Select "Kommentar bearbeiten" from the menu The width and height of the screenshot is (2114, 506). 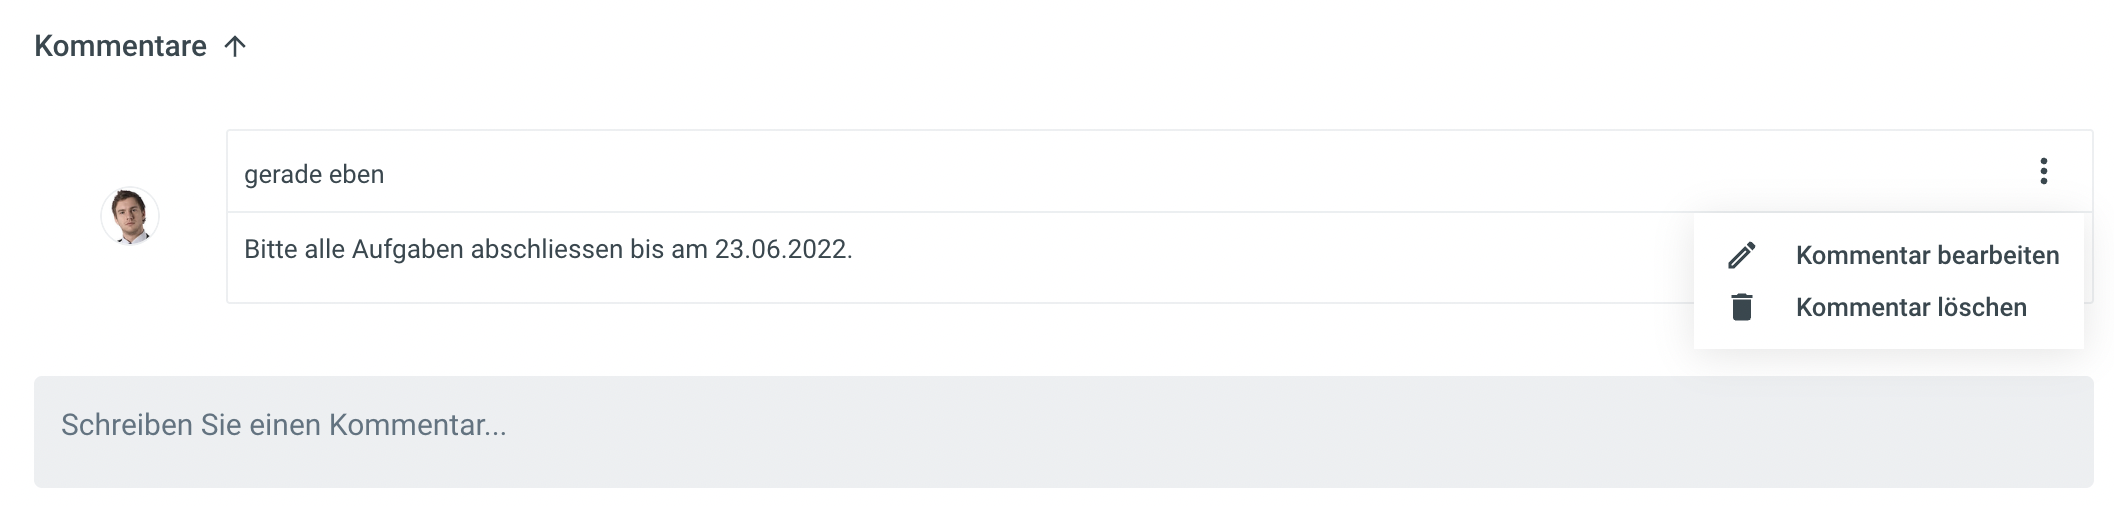(x=1926, y=256)
